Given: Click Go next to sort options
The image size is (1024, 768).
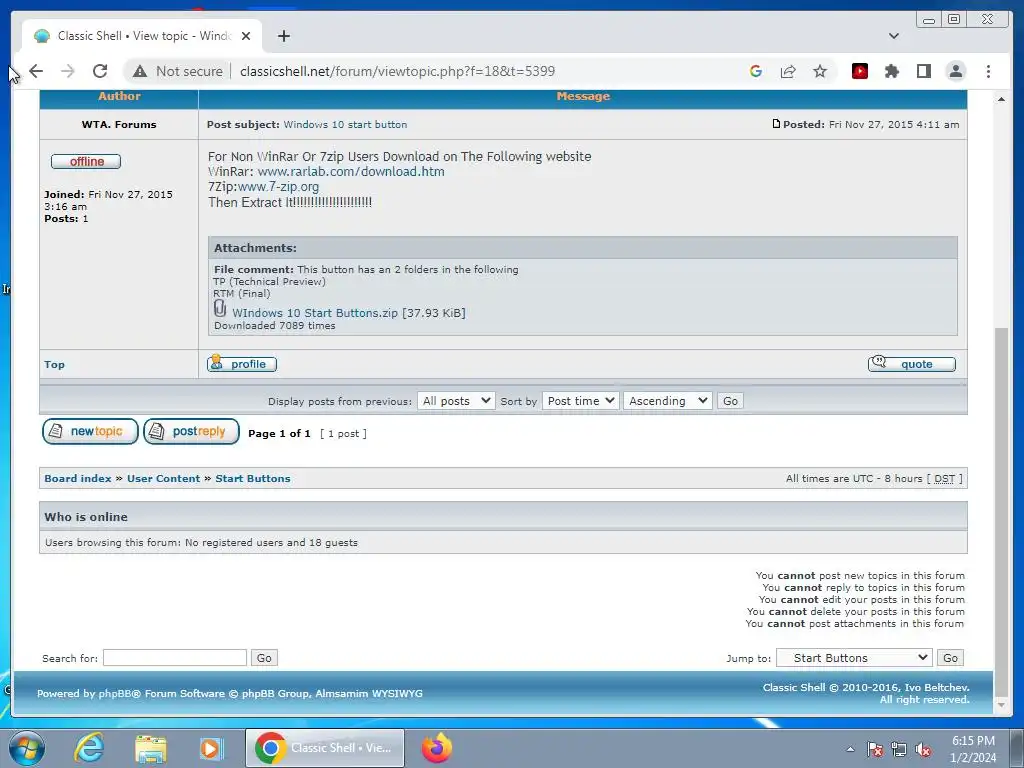Looking at the screenshot, I should pos(730,401).
